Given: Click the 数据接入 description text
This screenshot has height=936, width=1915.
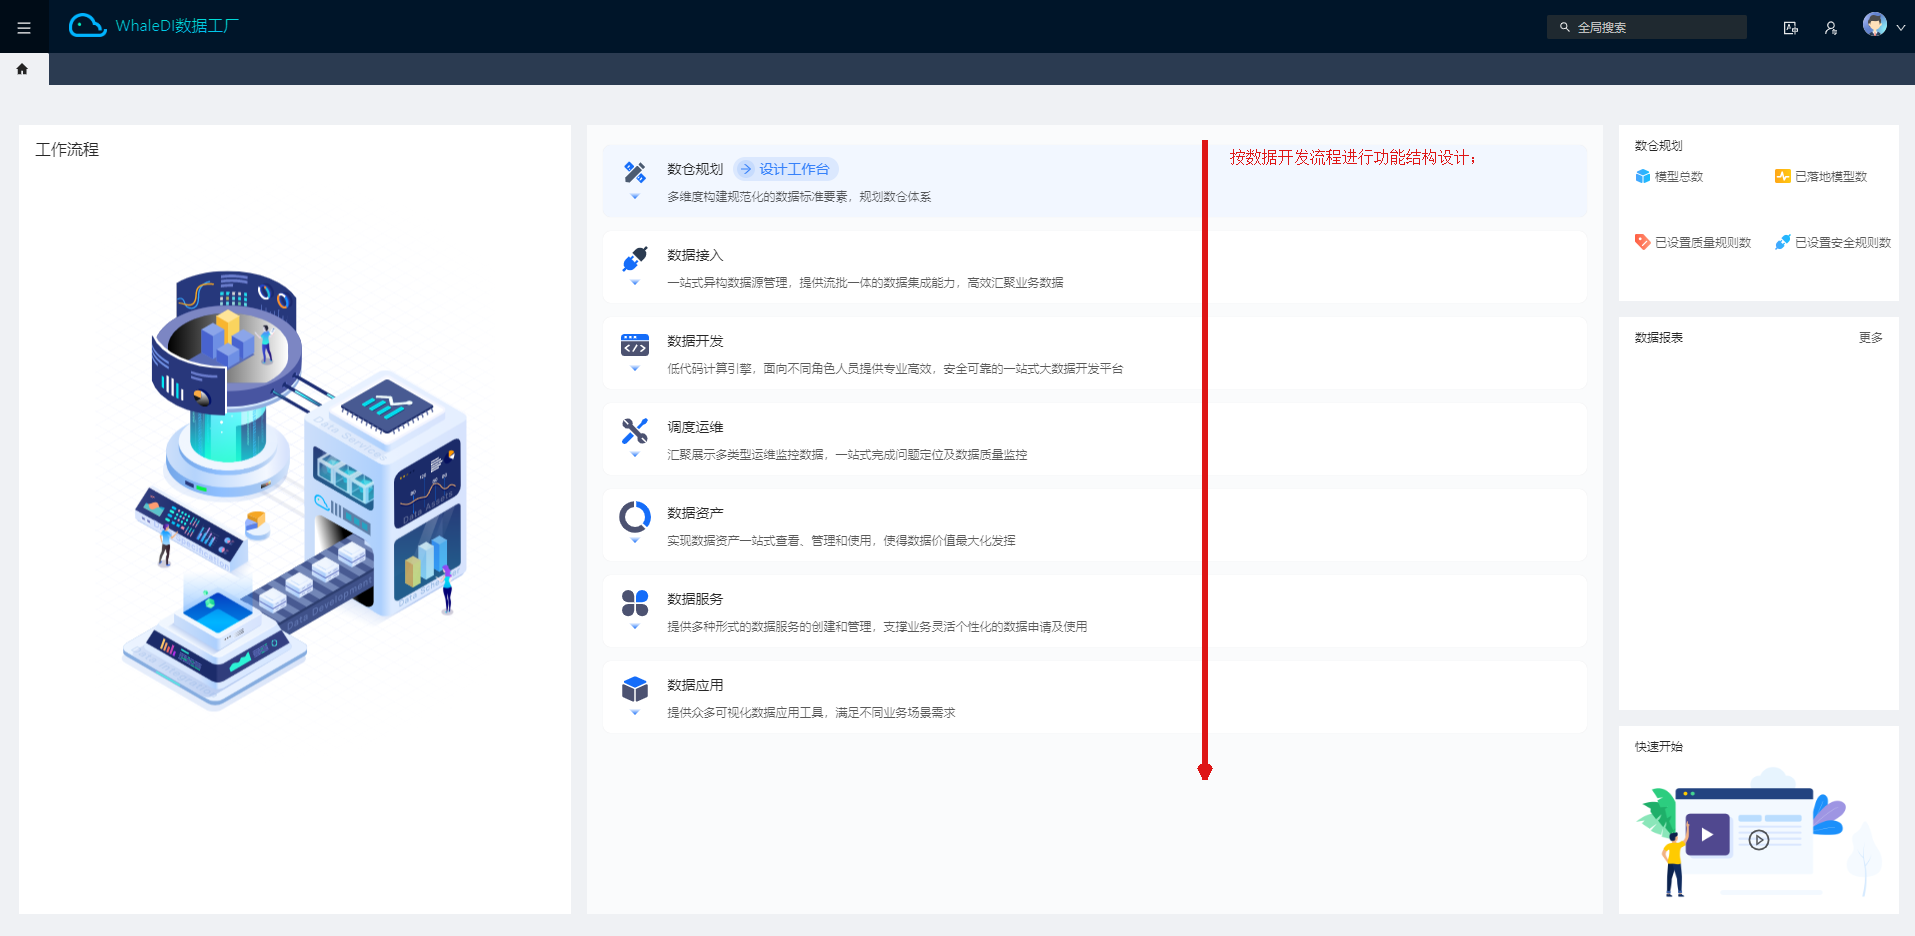Looking at the screenshot, I should (x=865, y=283).
